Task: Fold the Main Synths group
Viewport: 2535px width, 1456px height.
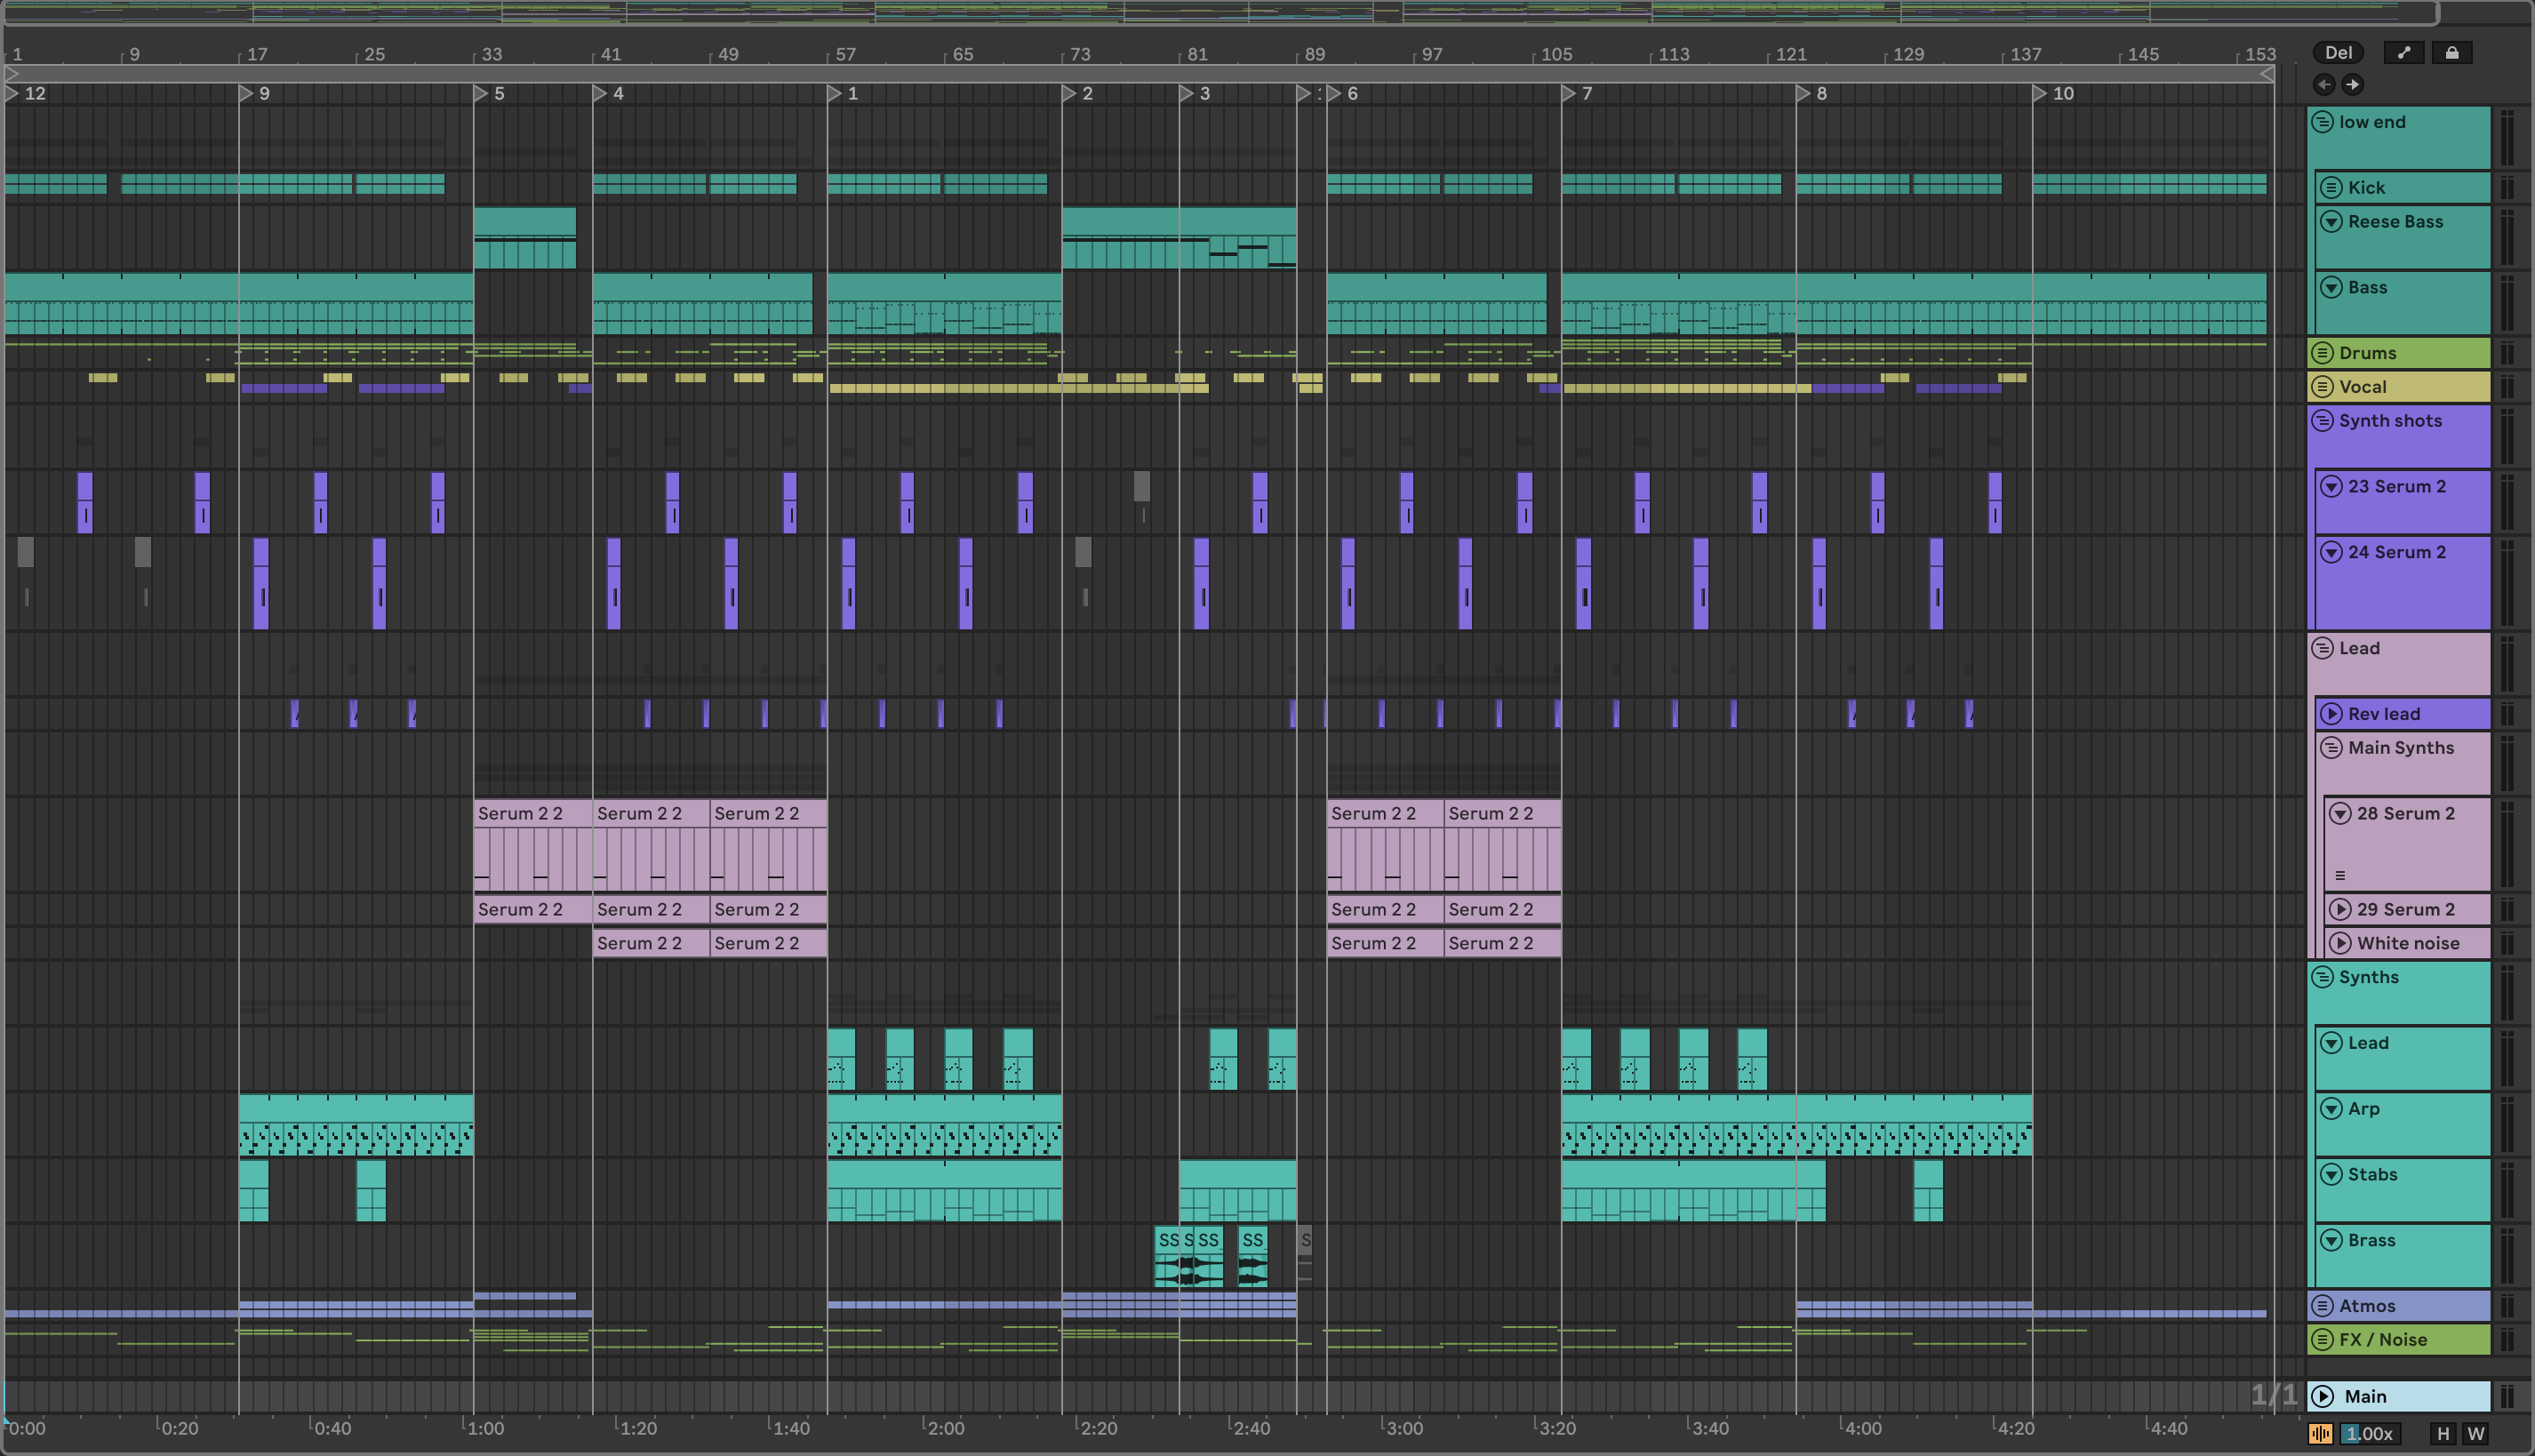Action: coord(2331,748)
